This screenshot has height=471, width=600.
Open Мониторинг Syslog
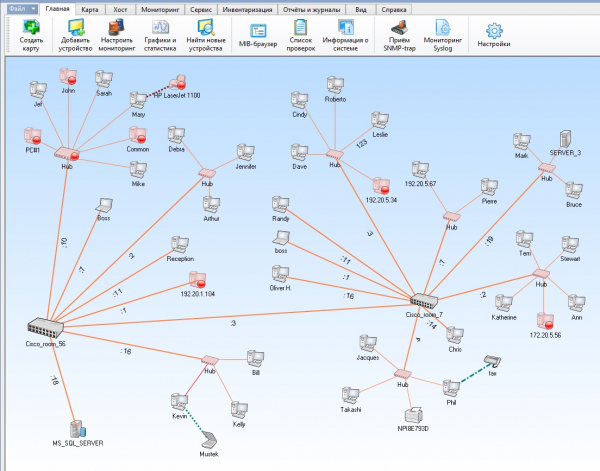click(443, 30)
